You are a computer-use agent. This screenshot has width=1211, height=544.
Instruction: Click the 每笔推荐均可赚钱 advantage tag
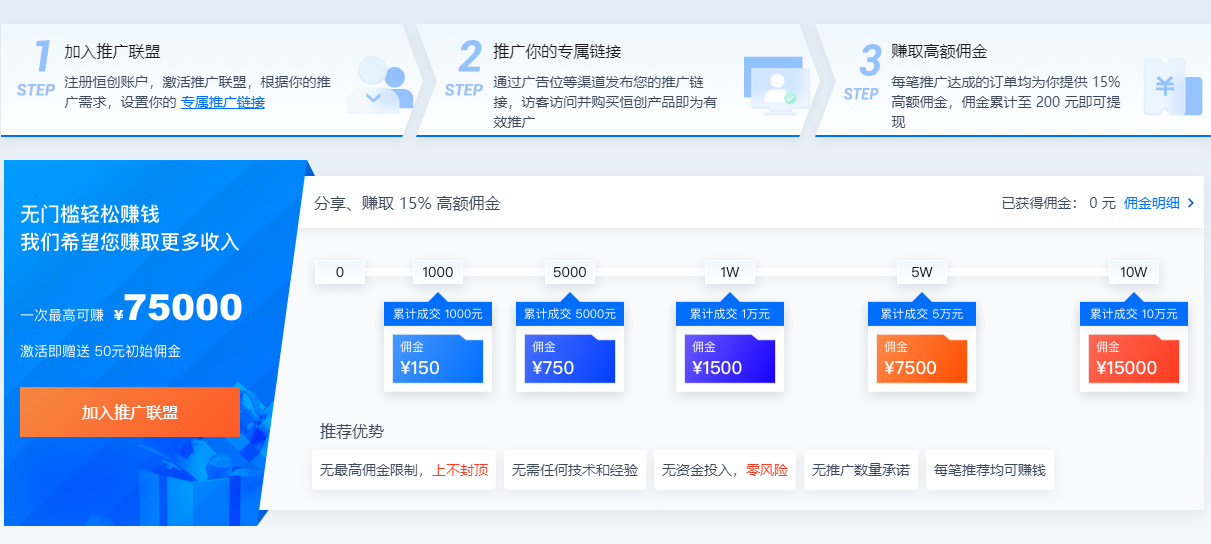pos(990,470)
